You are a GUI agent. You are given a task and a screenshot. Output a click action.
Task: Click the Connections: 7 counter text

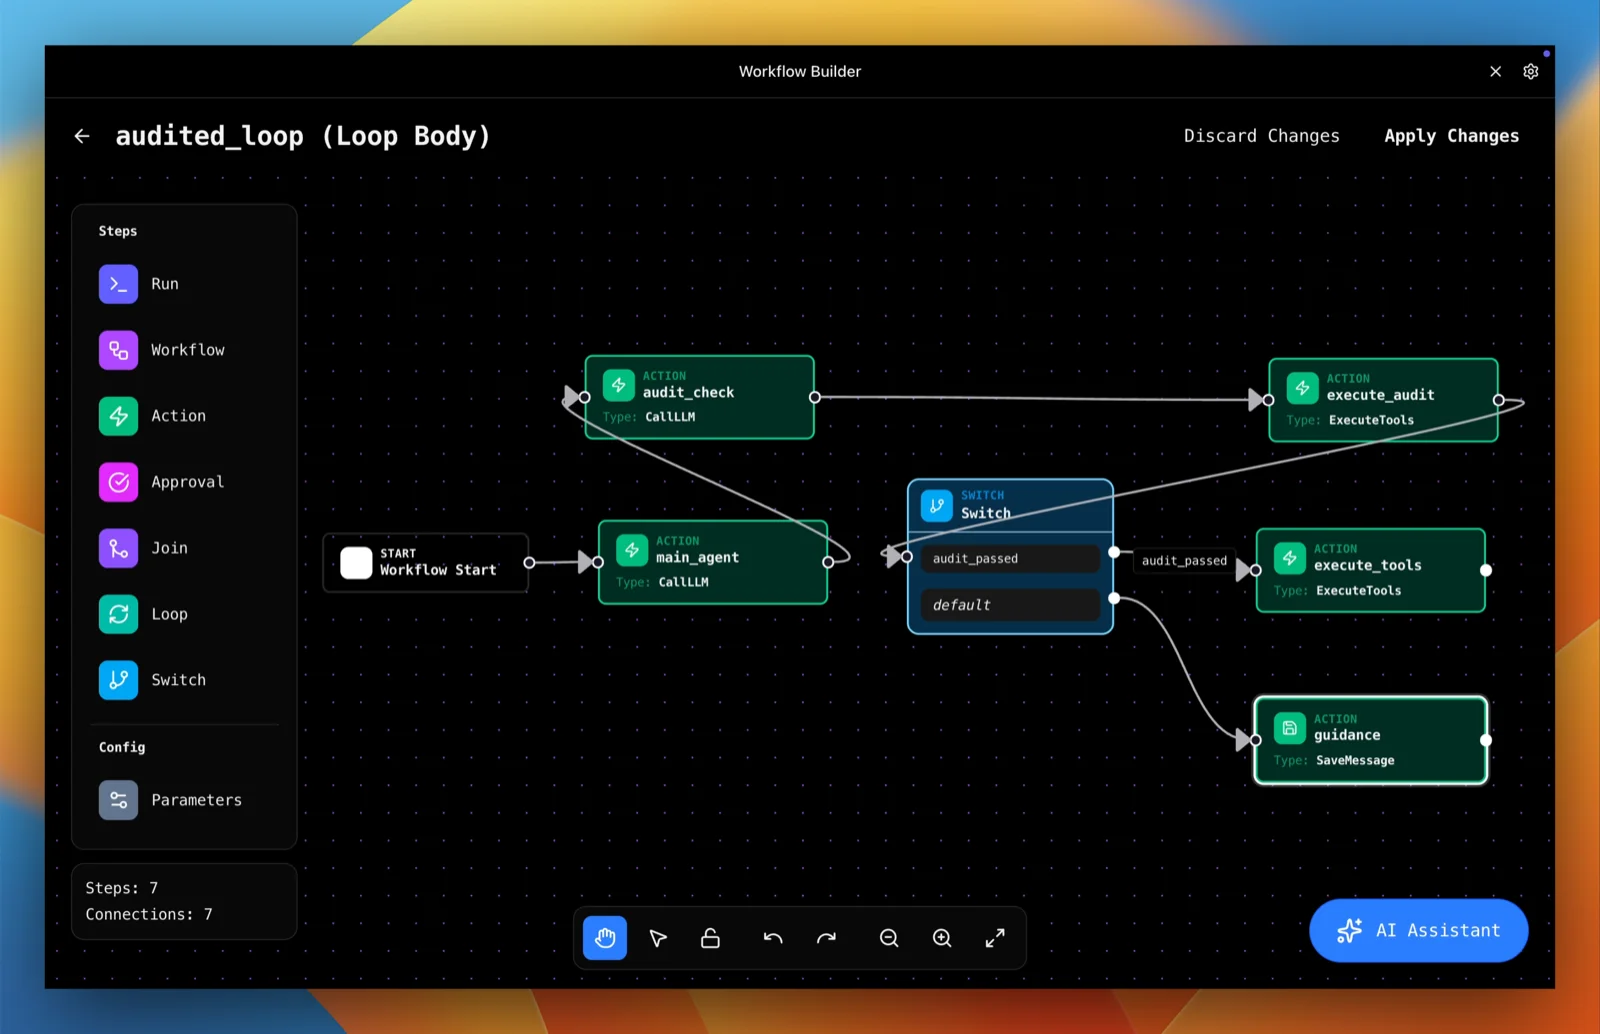tap(149, 914)
